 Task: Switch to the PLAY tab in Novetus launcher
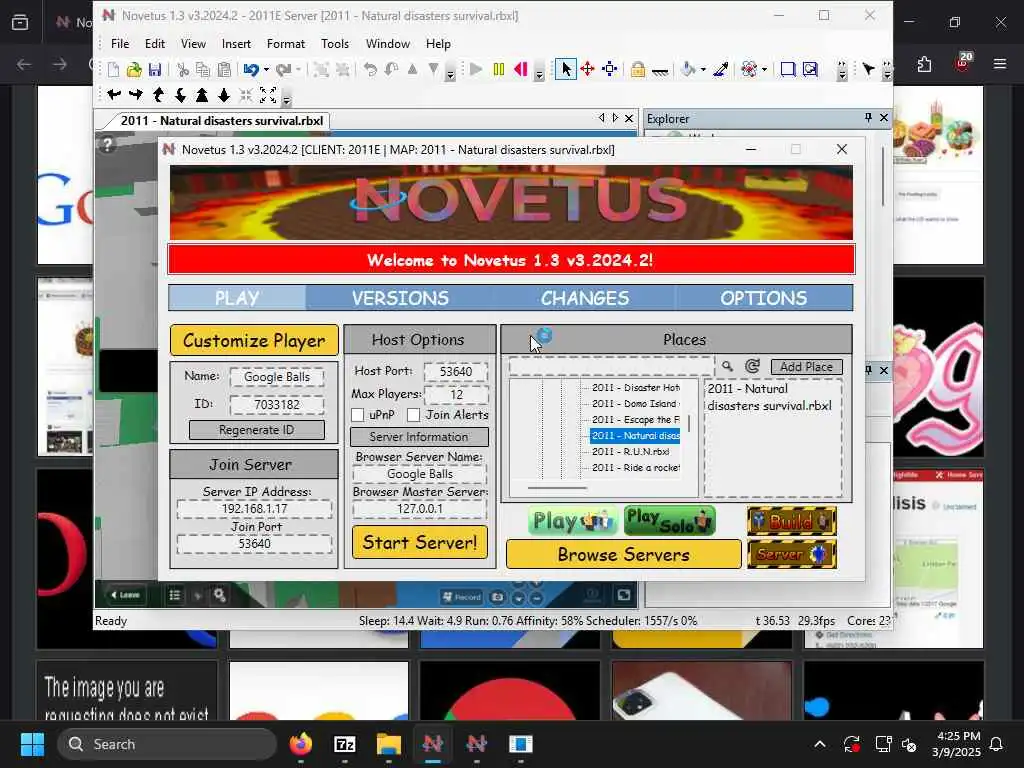click(x=237, y=298)
